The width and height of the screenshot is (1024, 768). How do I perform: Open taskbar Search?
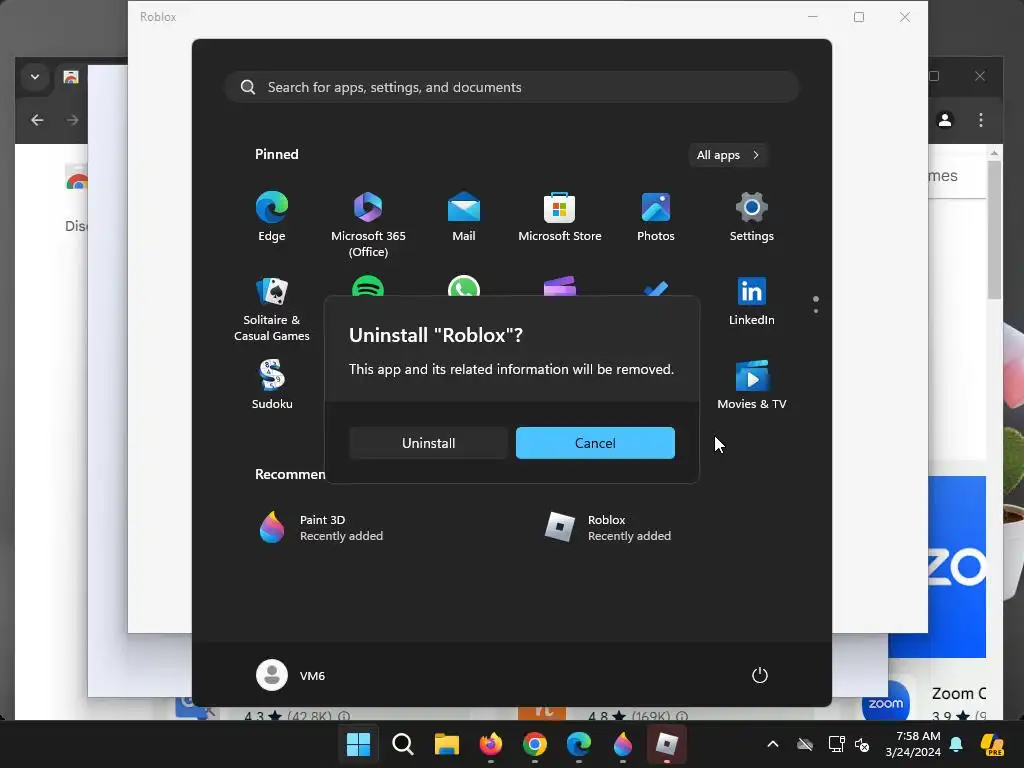coord(403,744)
